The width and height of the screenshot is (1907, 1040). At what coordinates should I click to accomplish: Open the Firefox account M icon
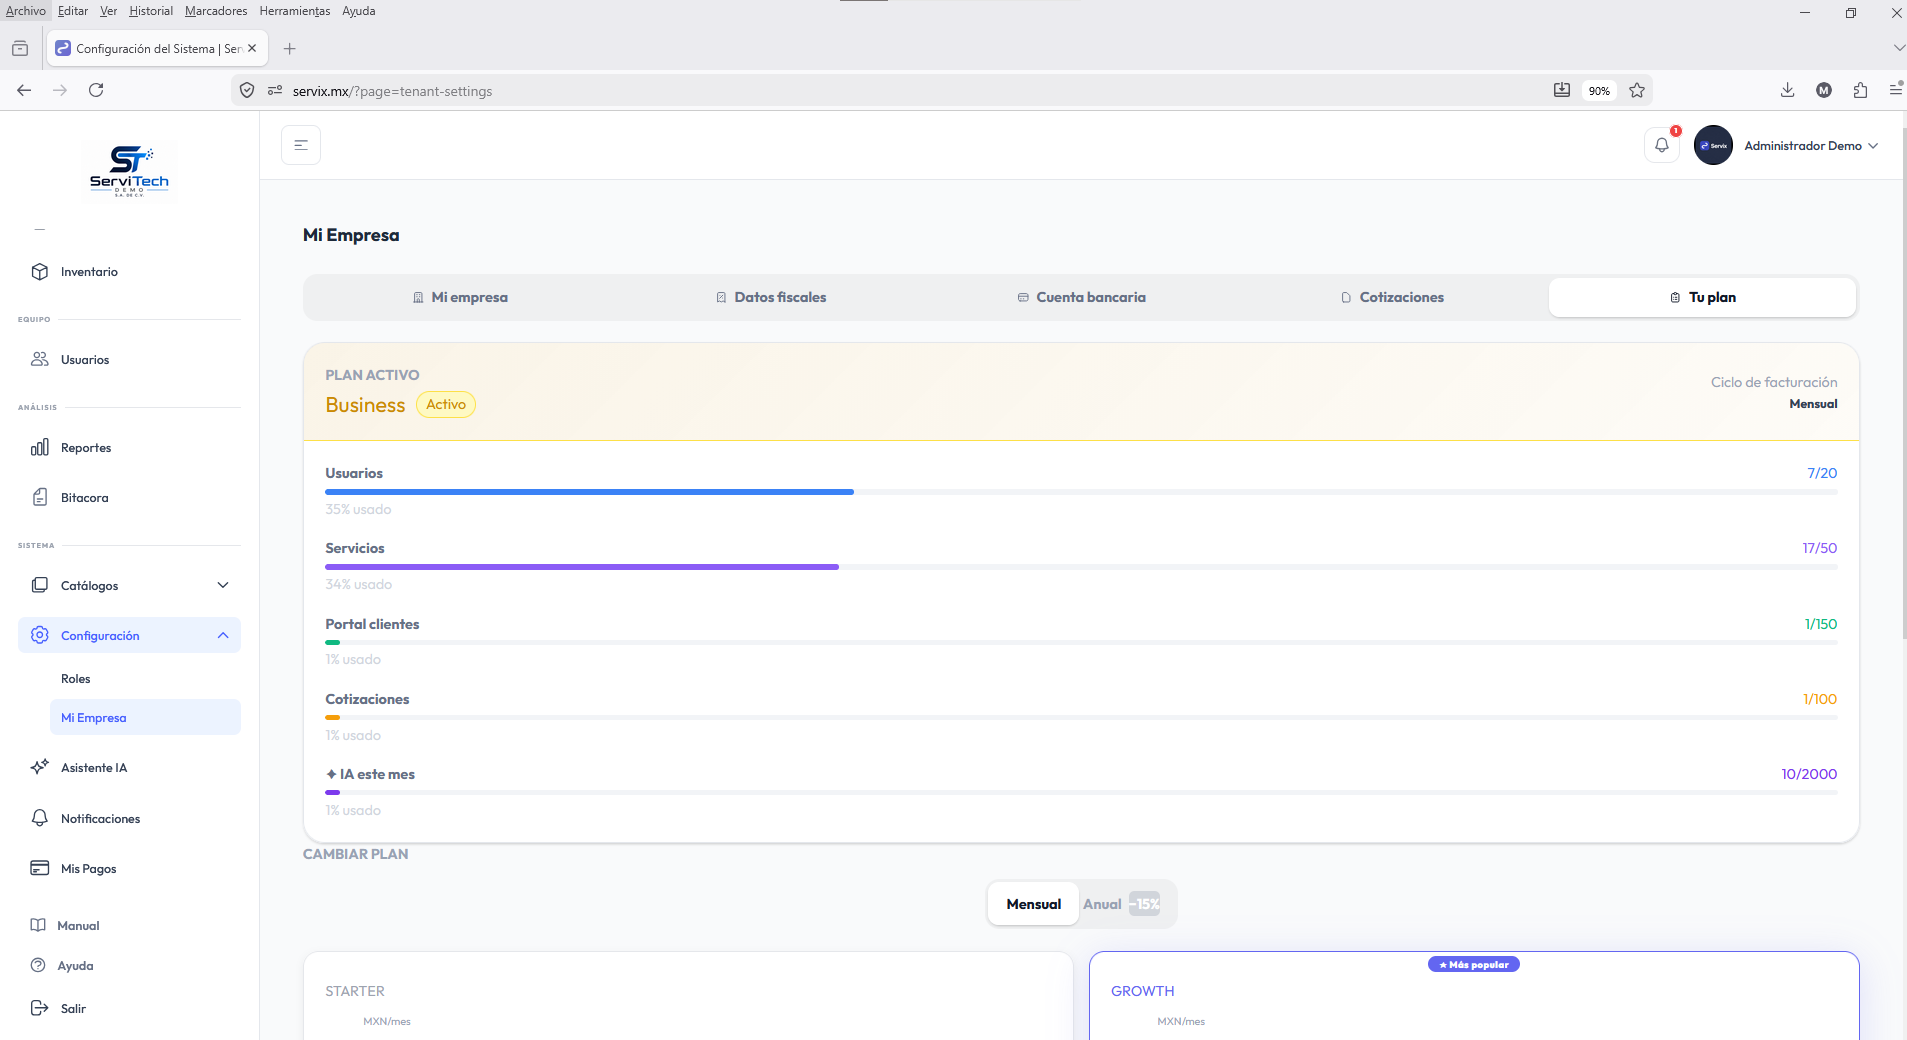pos(1824,90)
